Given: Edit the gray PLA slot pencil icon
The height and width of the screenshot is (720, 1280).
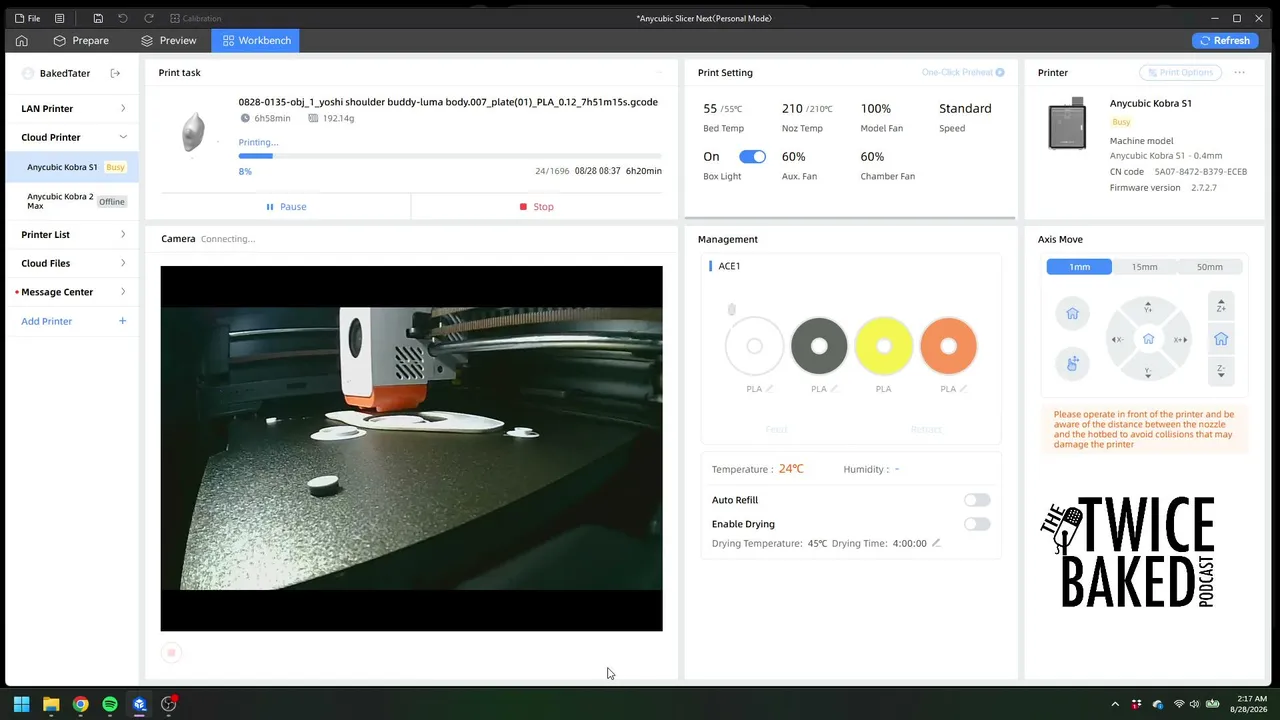Looking at the screenshot, I should tap(834, 389).
